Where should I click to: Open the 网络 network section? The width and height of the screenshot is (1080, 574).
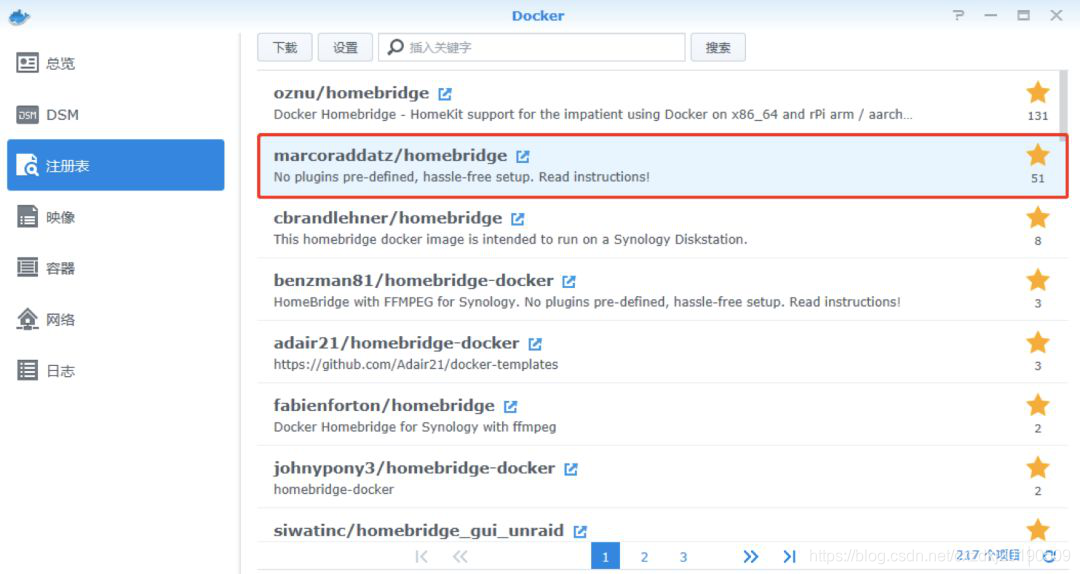point(116,319)
